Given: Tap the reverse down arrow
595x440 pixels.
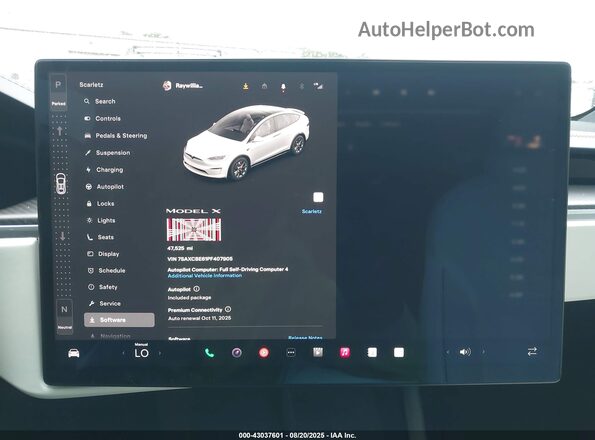Looking at the screenshot, I should tap(63, 236).
